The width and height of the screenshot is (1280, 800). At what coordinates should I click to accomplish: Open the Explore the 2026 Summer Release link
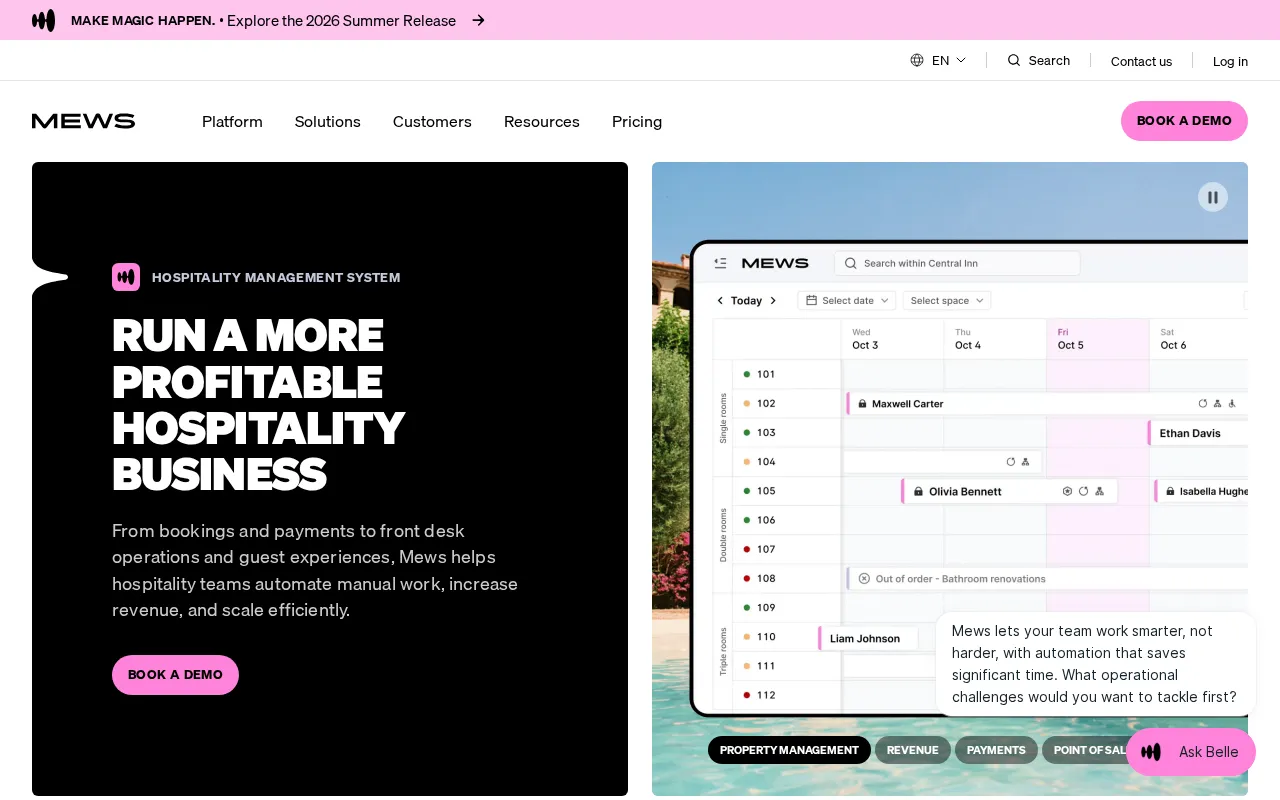341,20
